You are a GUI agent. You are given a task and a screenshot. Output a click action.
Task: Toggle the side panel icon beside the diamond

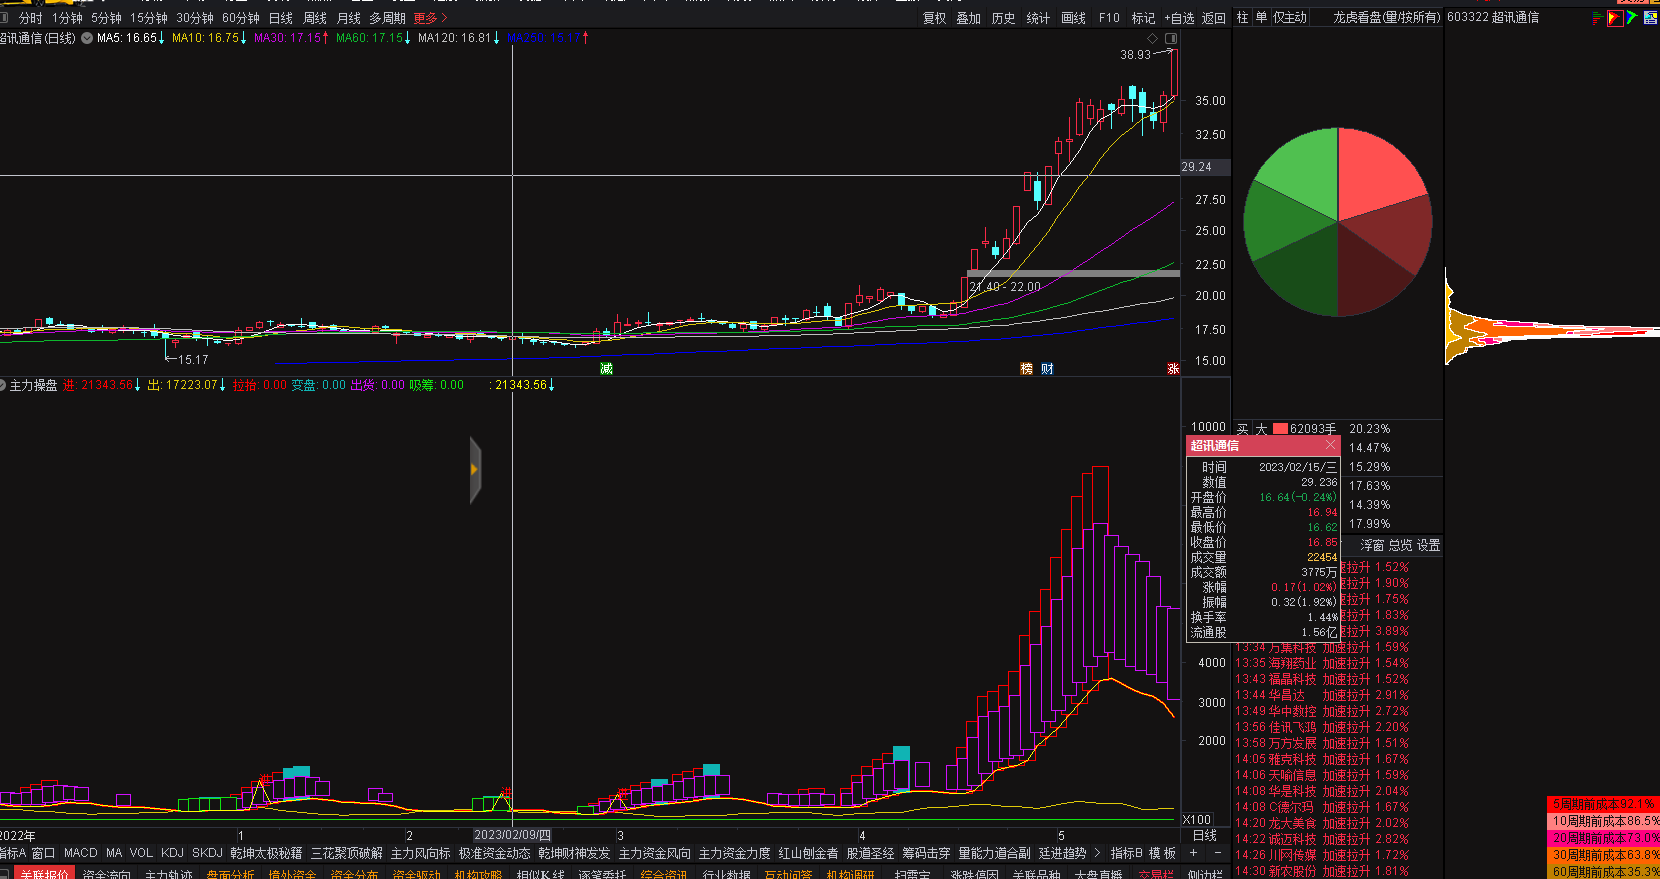point(1171,38)
